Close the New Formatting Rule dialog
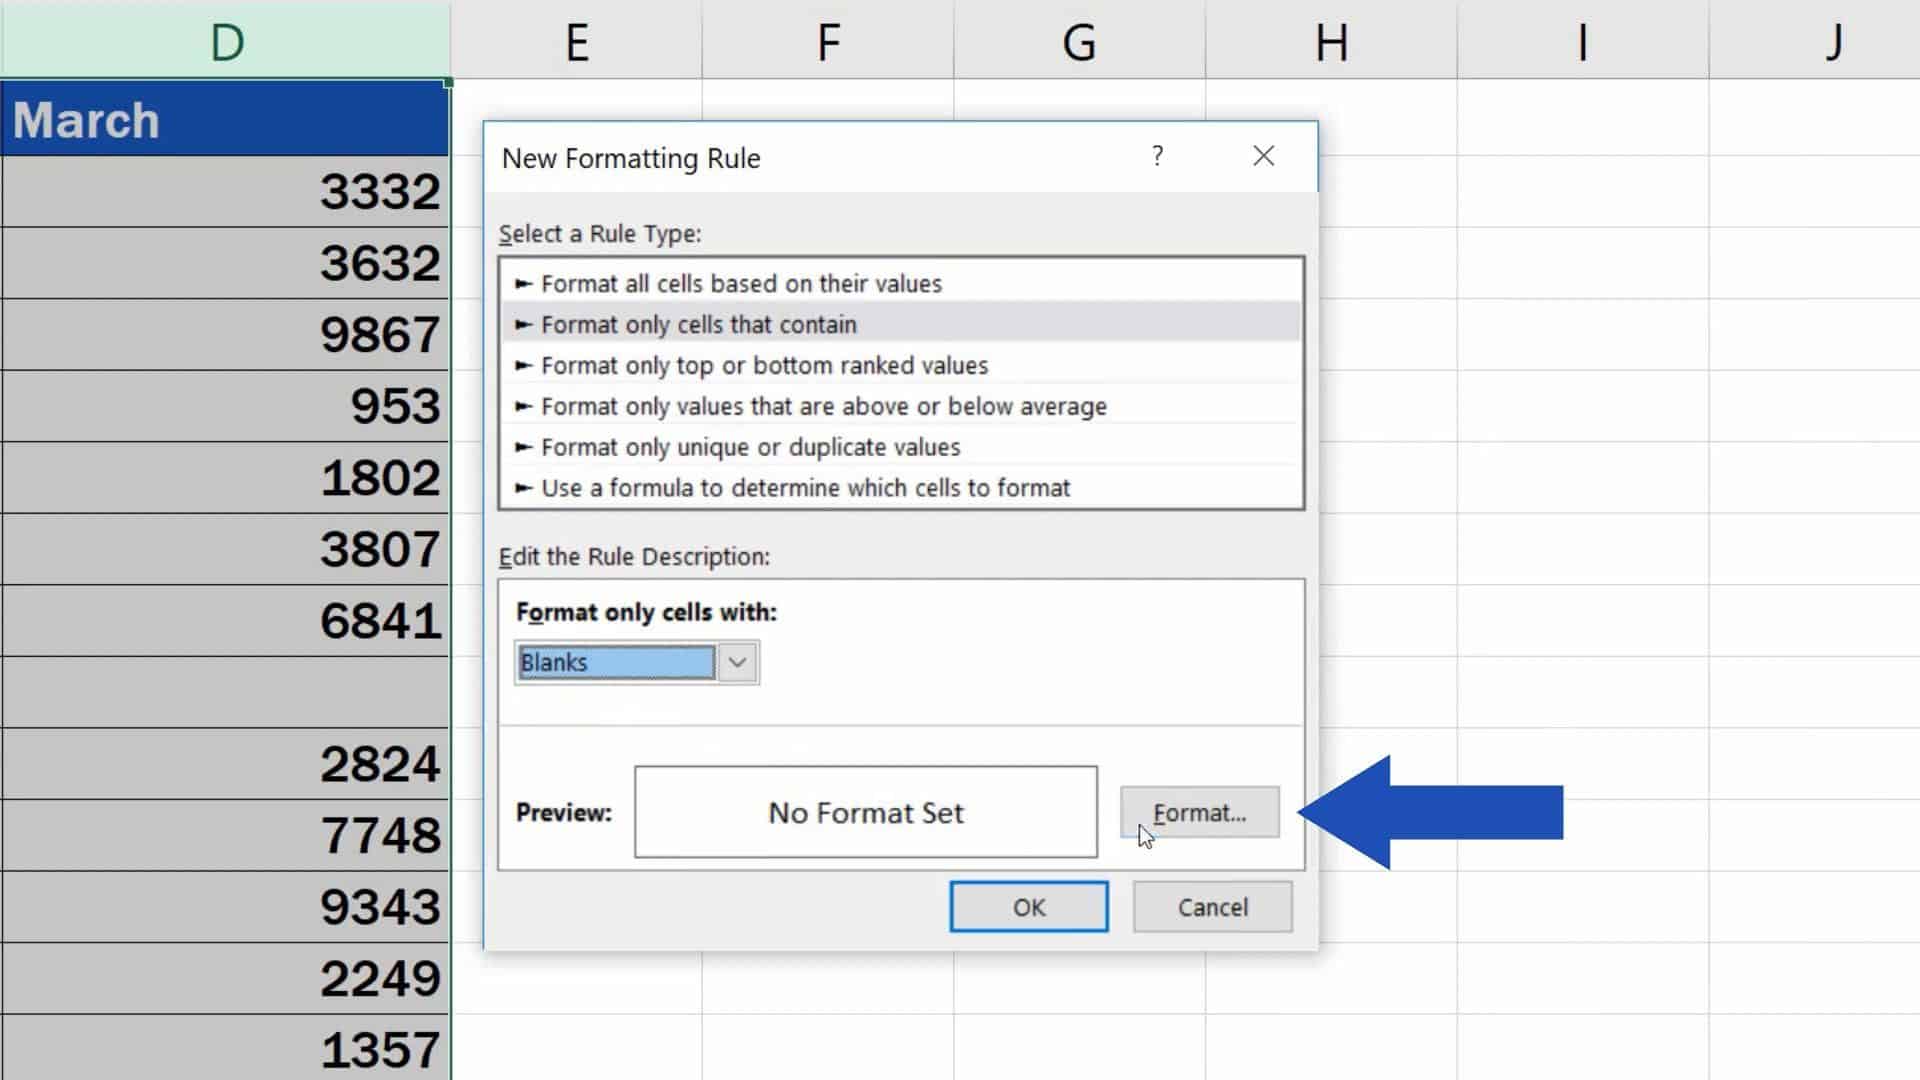1920x1080 pixels. (x=1264, y=156)
